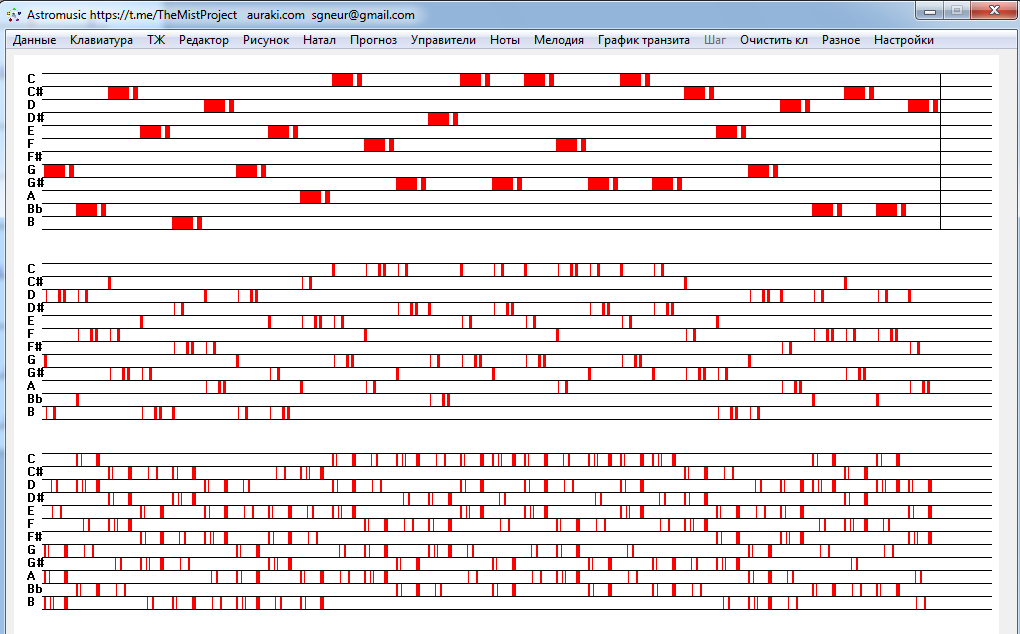
Task: Open the Настройки settings menu
Action: (904, 40)
